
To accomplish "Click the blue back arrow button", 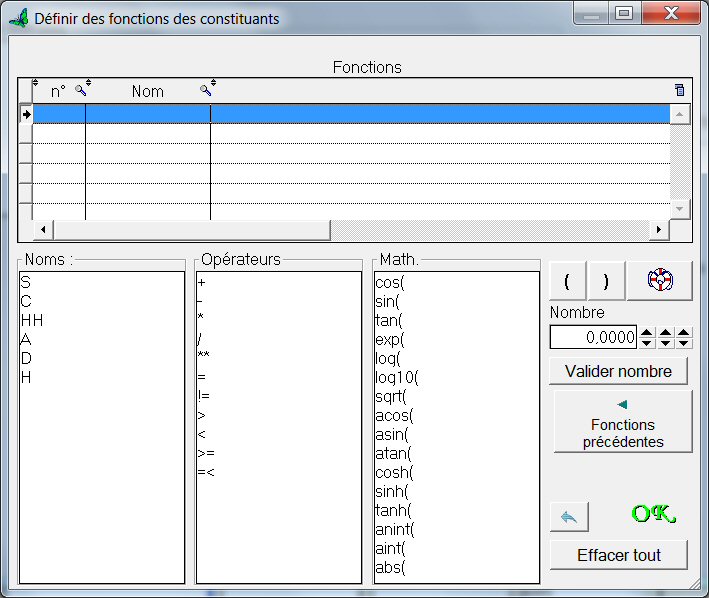I will tap(569, 517).
